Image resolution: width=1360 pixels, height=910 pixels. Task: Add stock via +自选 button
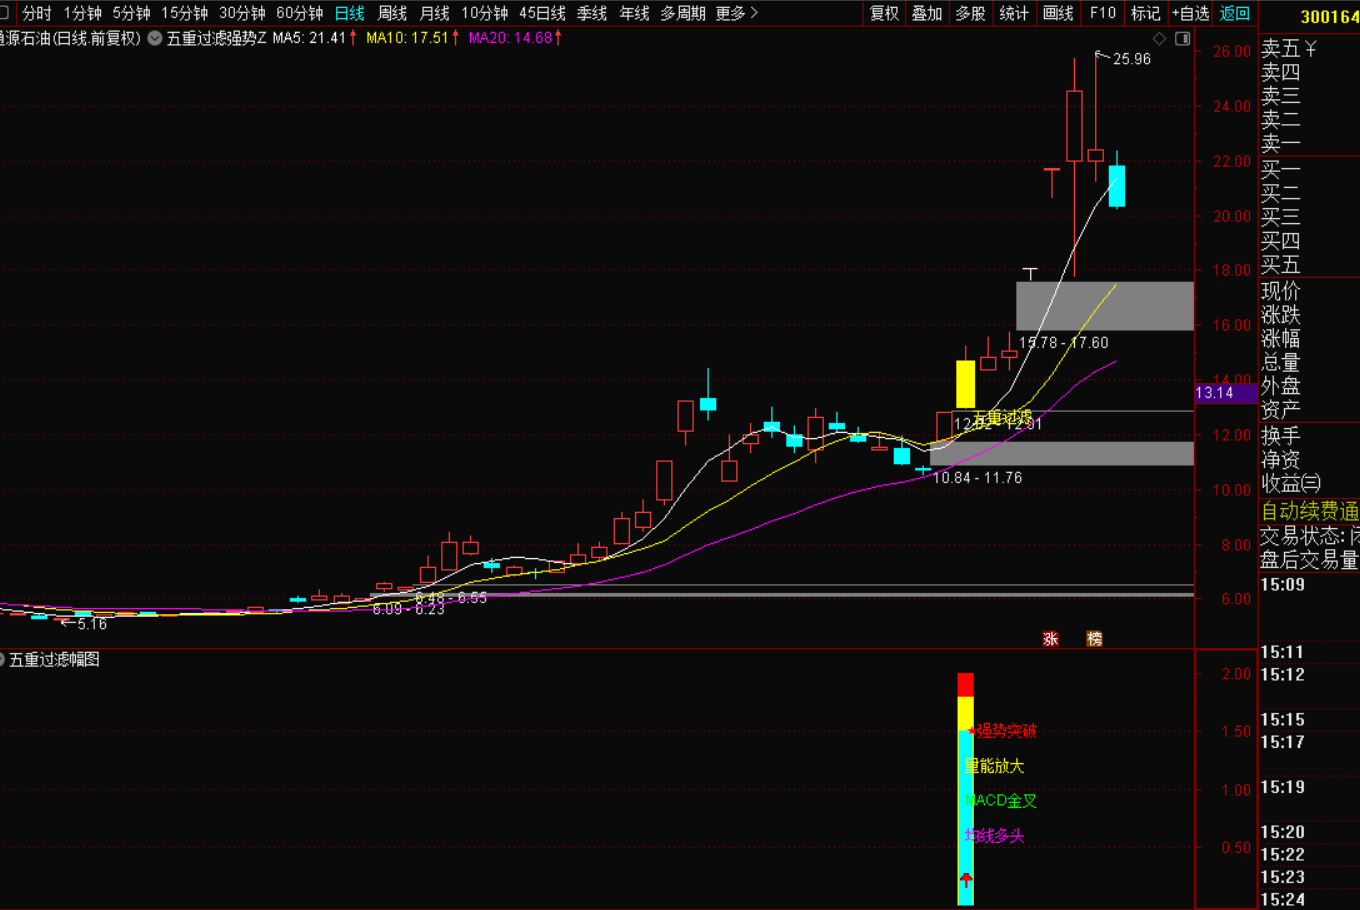click(1190, 13)
